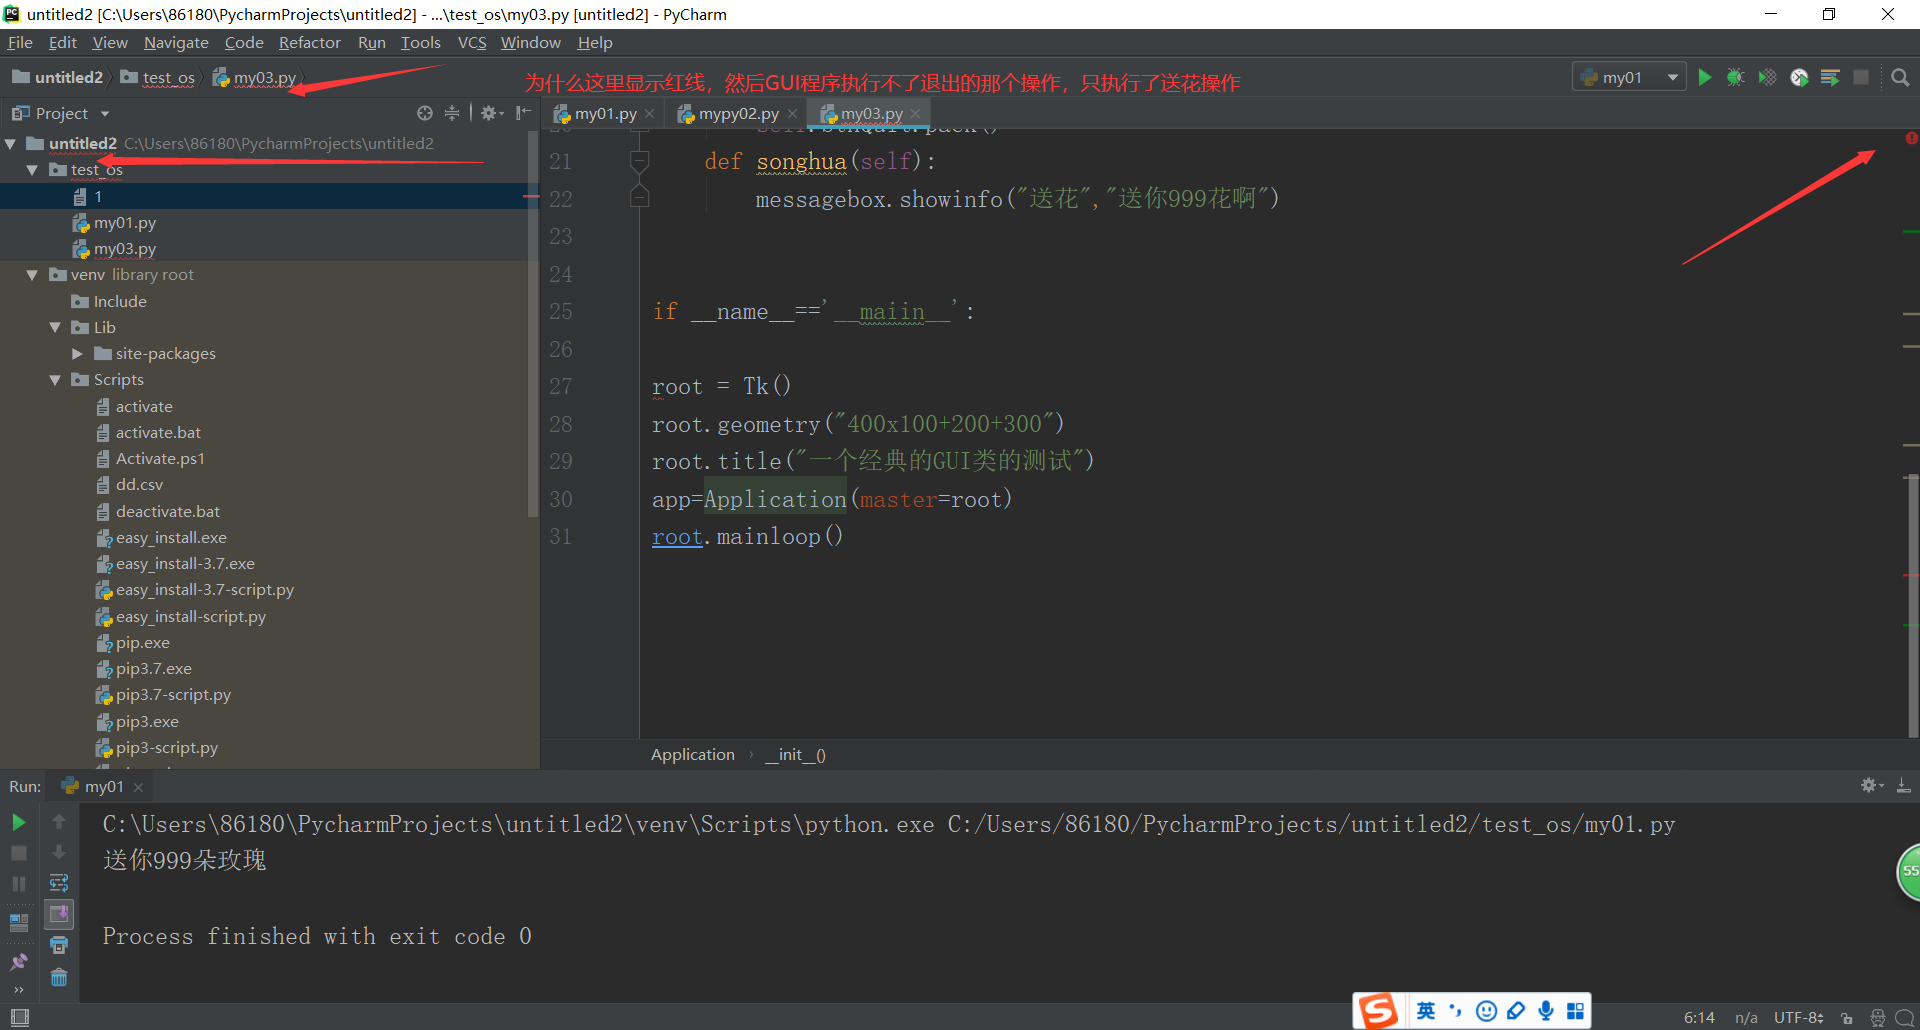The image size is (1920, 1030).
Task: Open the Refactor menu
Action: point(309,42)
